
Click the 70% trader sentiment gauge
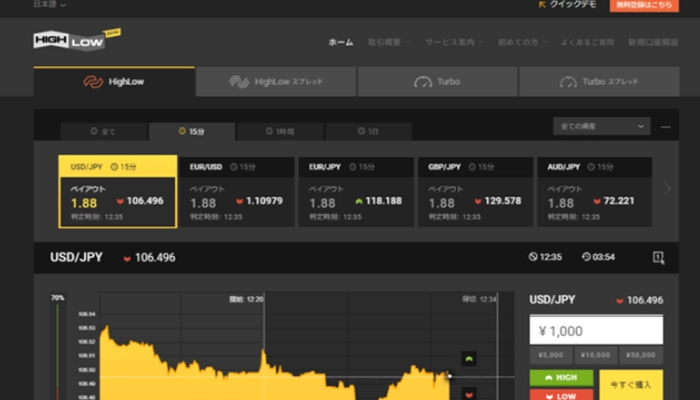(58, 346)
